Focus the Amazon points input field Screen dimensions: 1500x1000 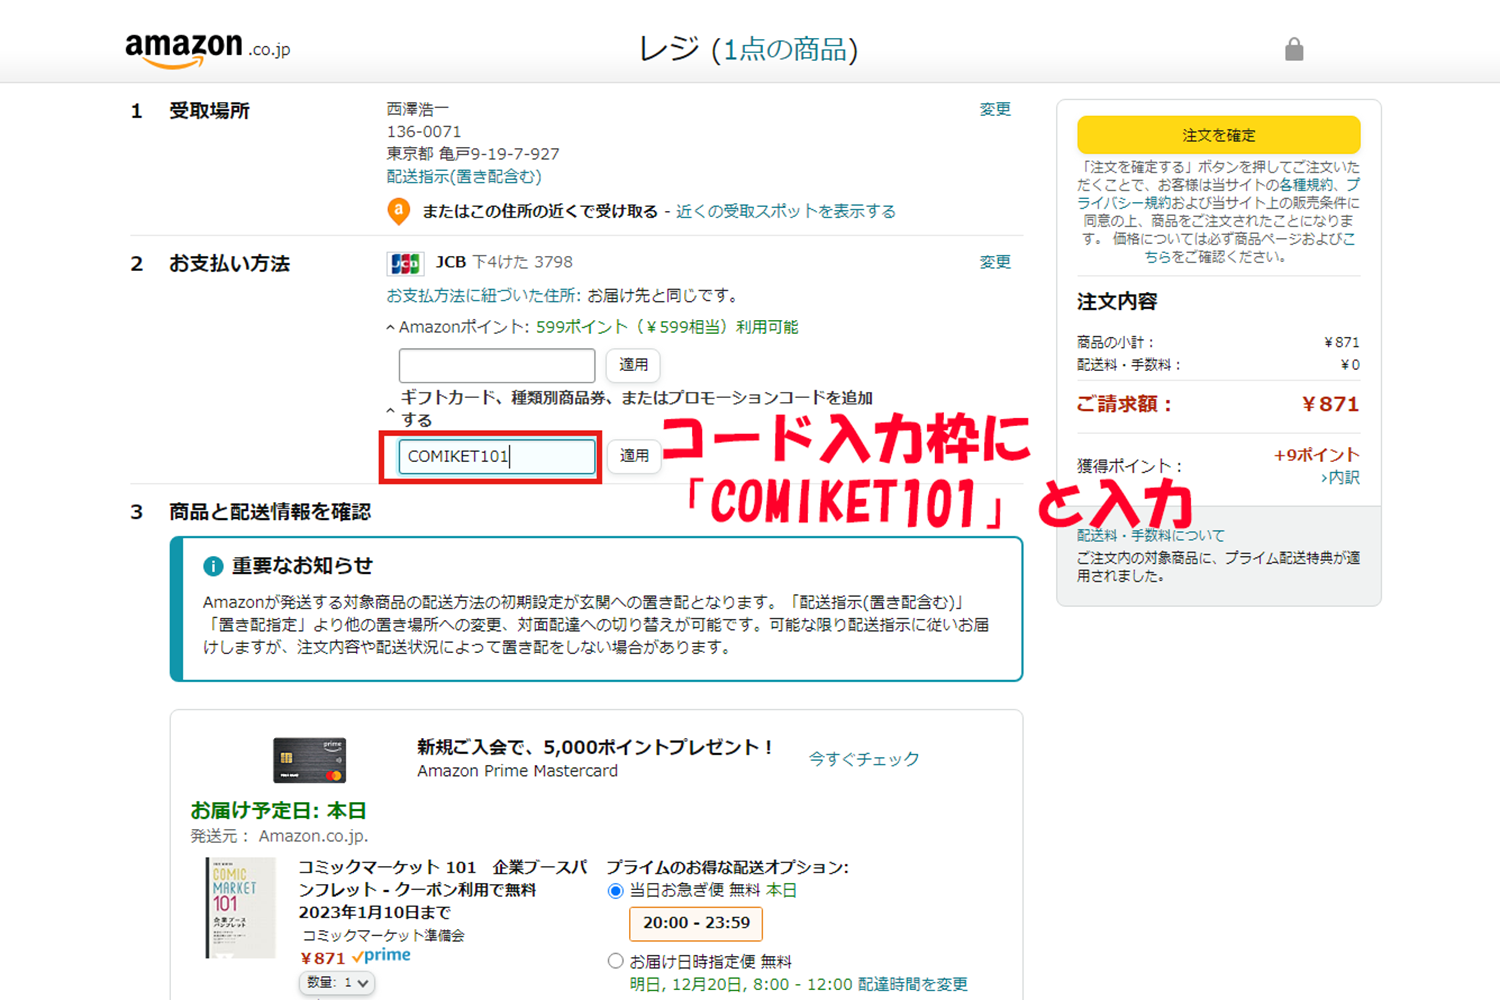pyautogui.click(x=496, y=365)
